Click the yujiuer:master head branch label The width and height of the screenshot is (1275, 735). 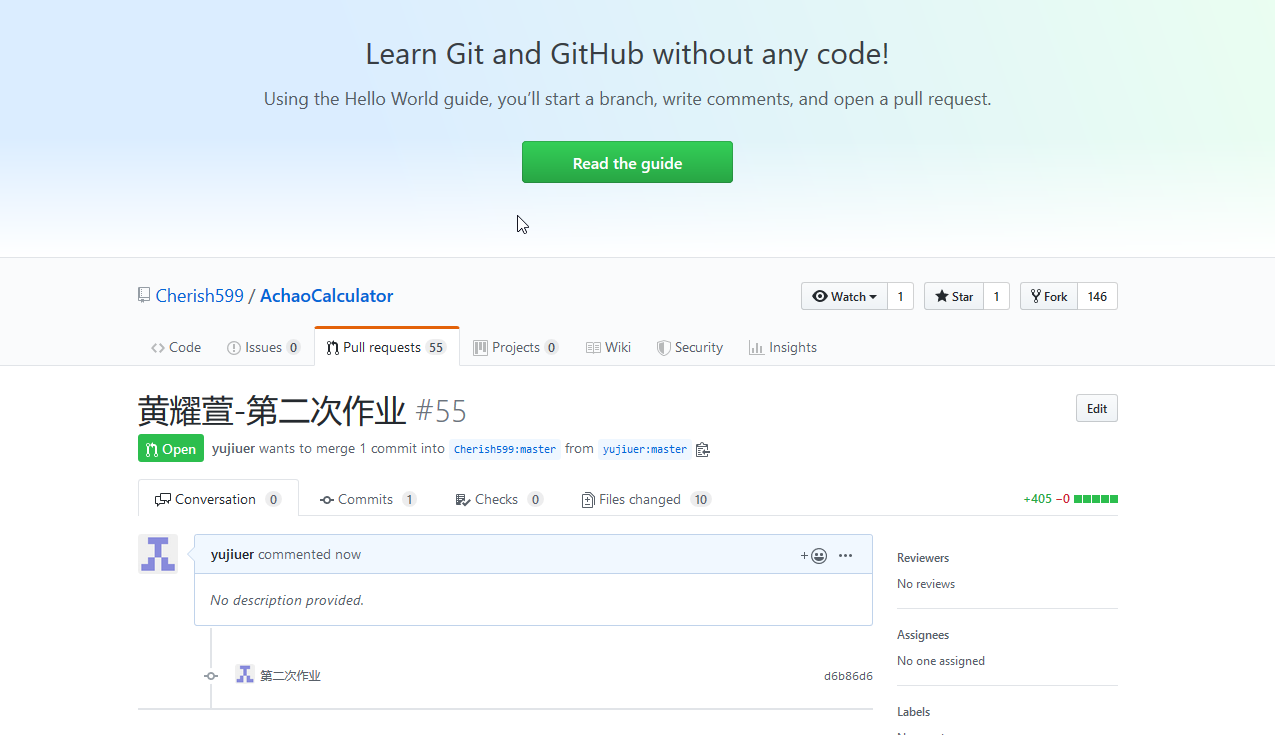pos(645,449)
